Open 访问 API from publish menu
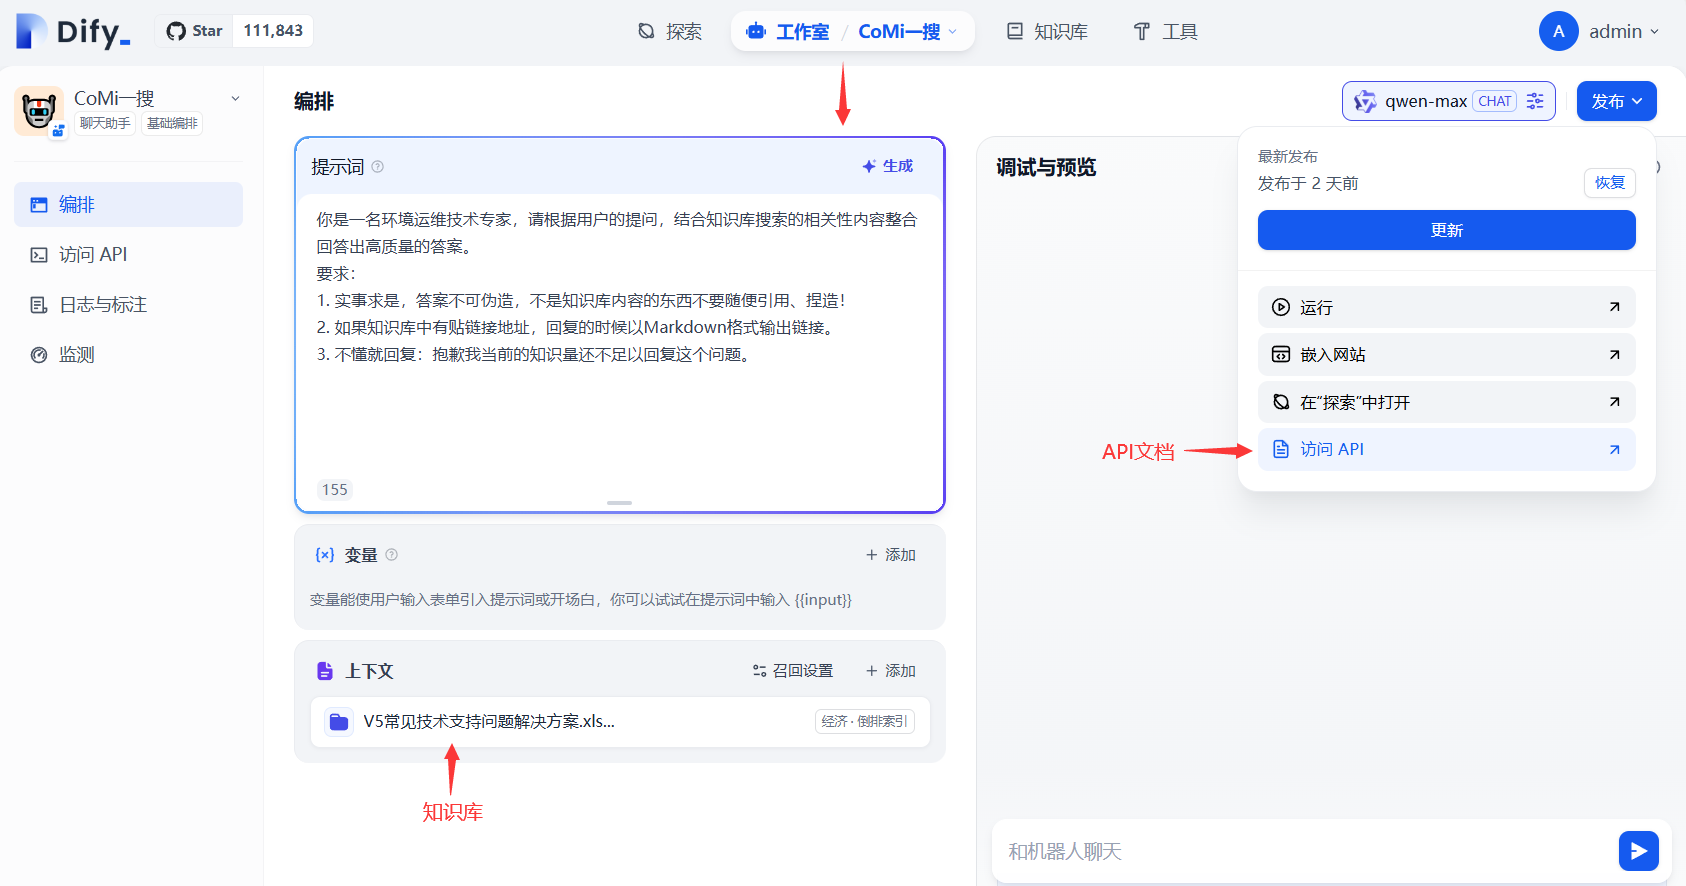The height and width of the screenshot is (886, 1686). coord(1445,450)
